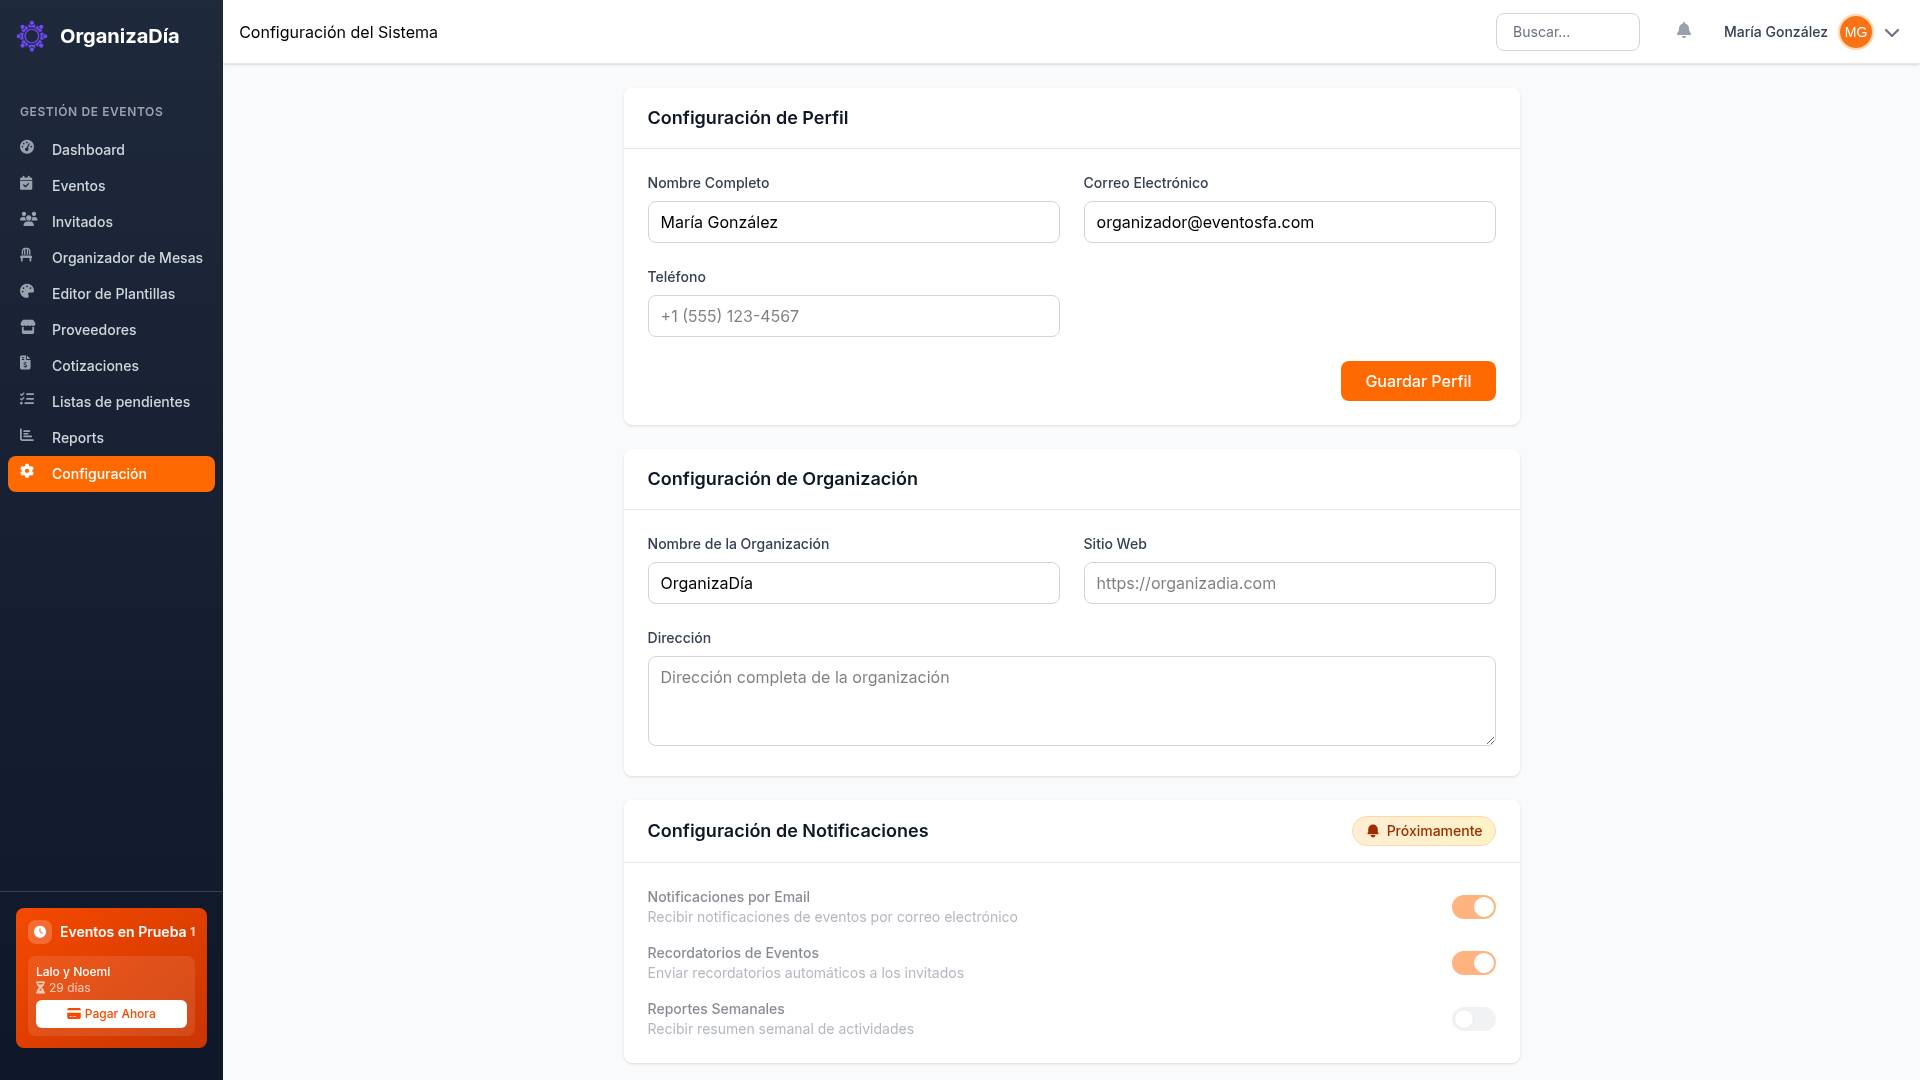Screen dimensions: 1920x1080
Task: View Proveedores section
Action: pos(94,329)
